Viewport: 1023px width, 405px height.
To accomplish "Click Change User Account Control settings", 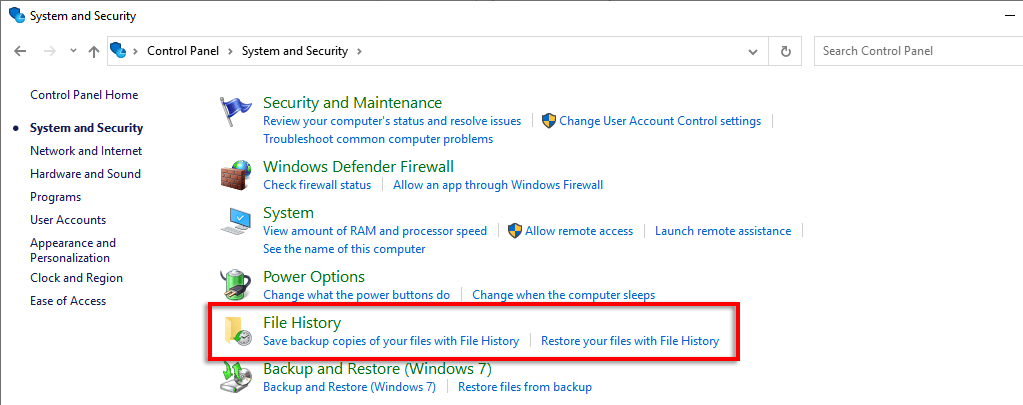I will pos(659,121).
